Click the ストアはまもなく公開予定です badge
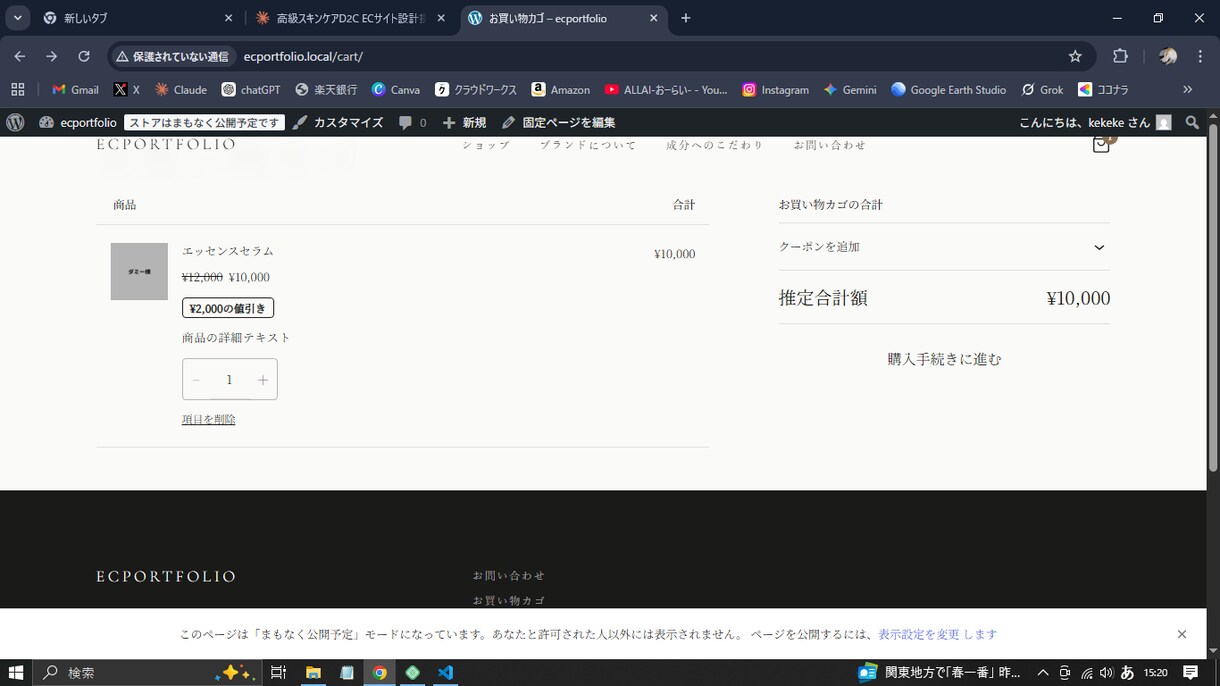The width and height of the screenshot is (1220, 686). (204, 122)
